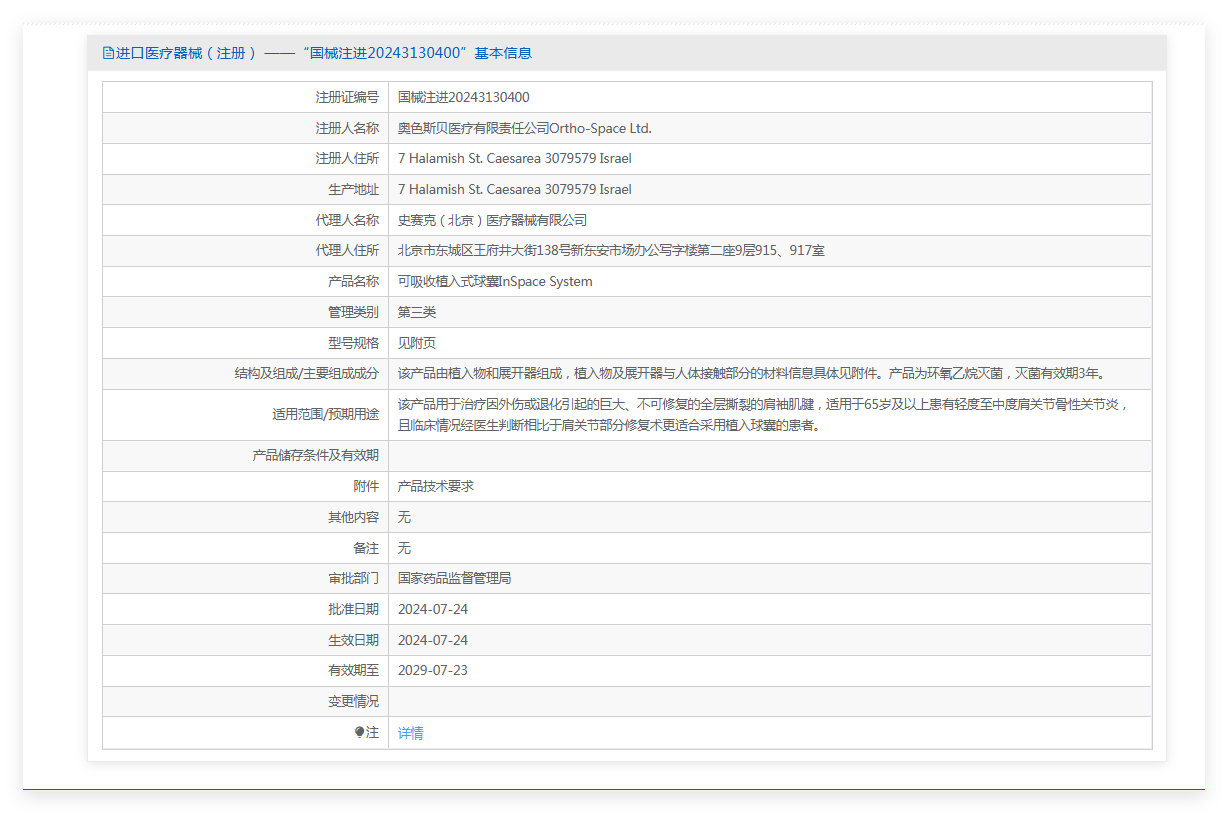This screenshot has height=815, width=1228.
Task: Click the 适用范围/预期用途 description paragraph
Action: coord(764,415)
